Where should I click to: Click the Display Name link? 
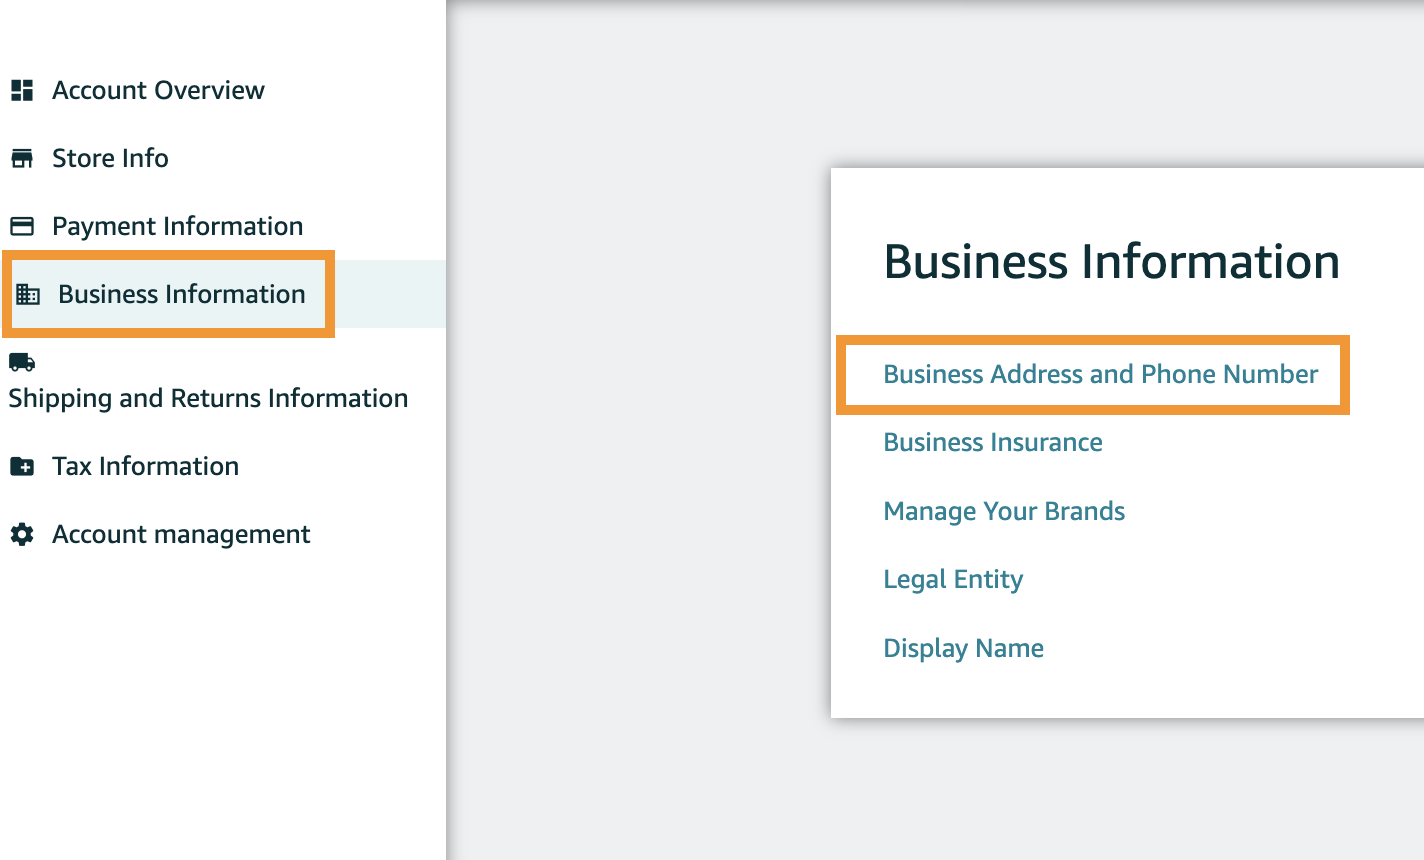(963, 648)
